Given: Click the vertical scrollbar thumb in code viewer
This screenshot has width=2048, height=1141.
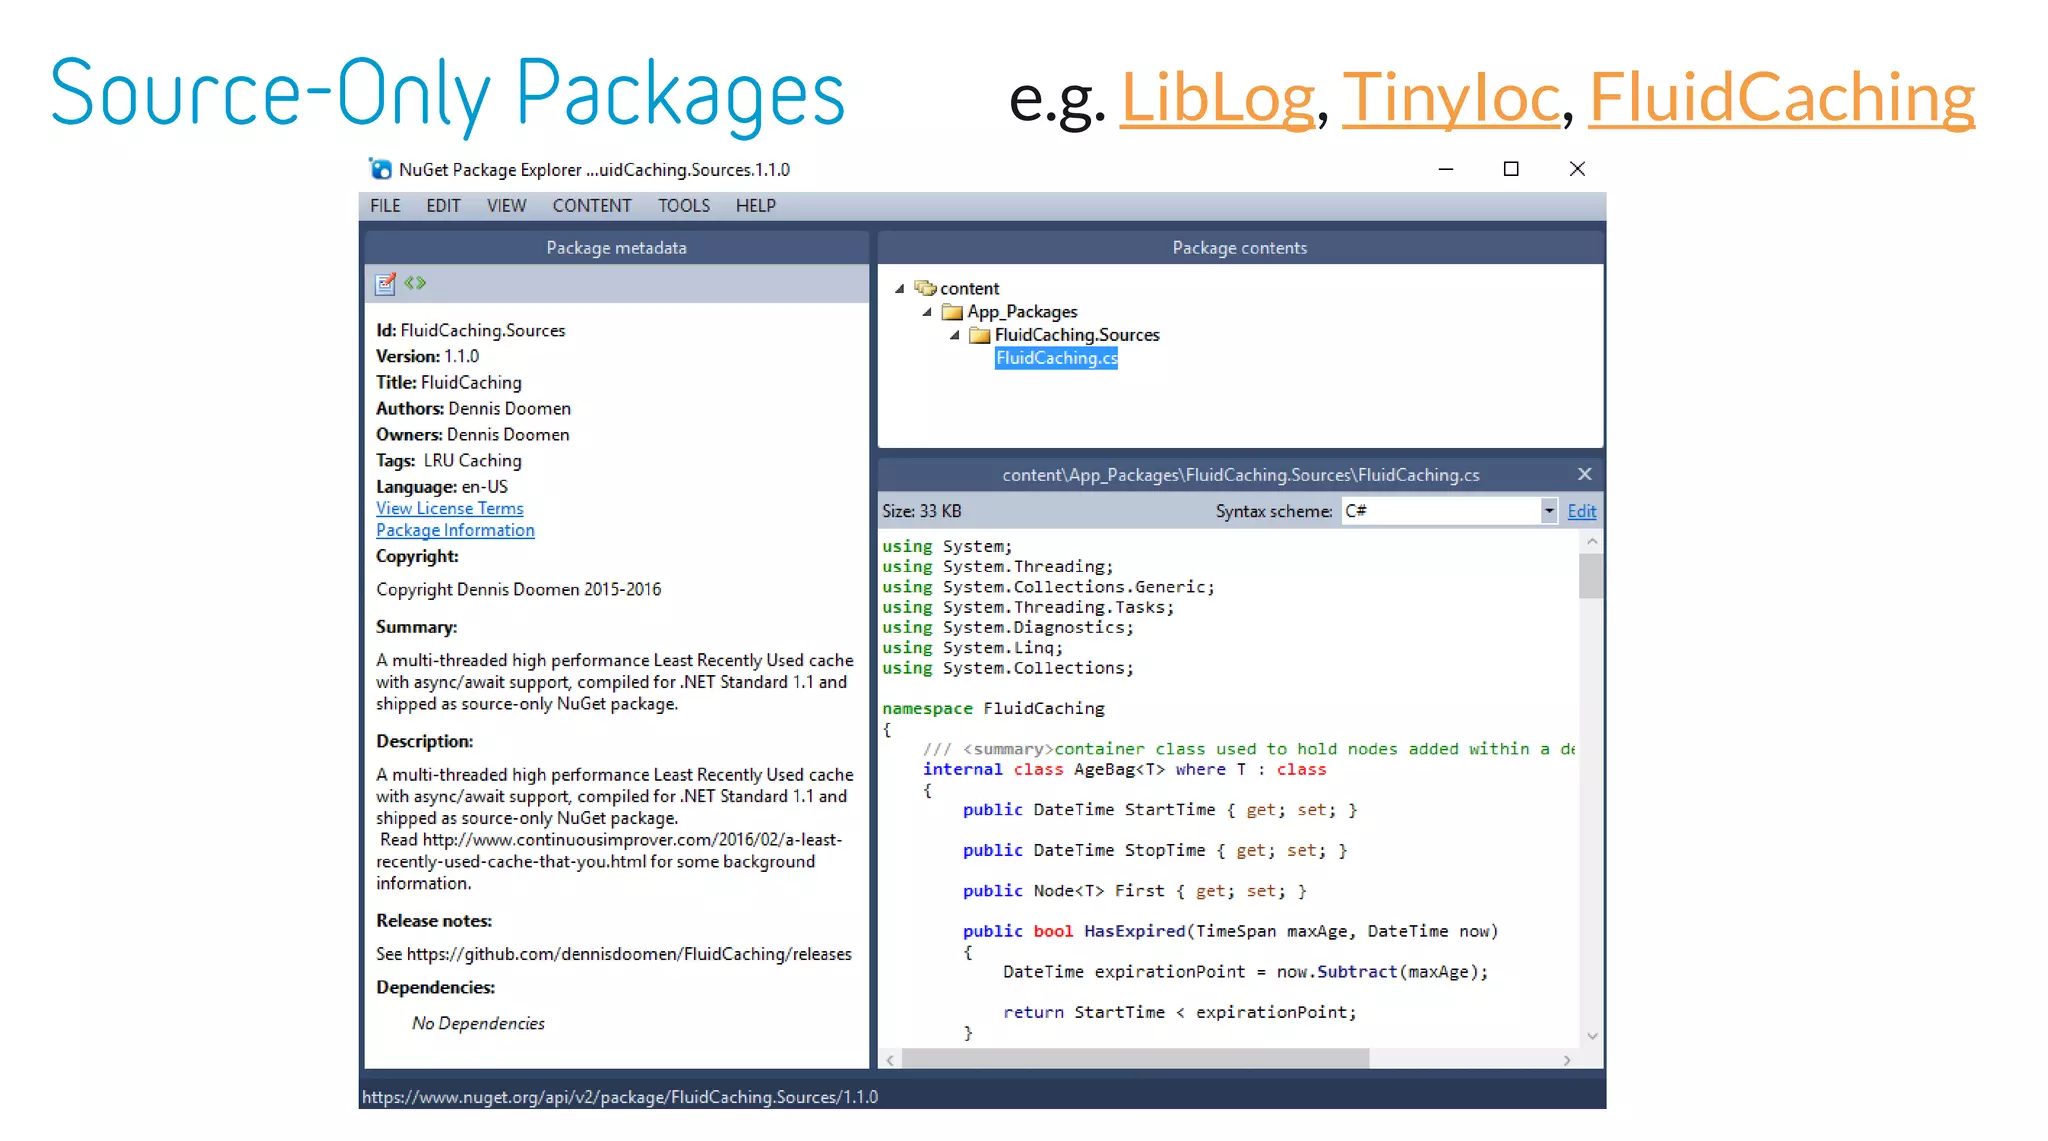Looking at the screenshot, I should click(x=1591, y=575).
